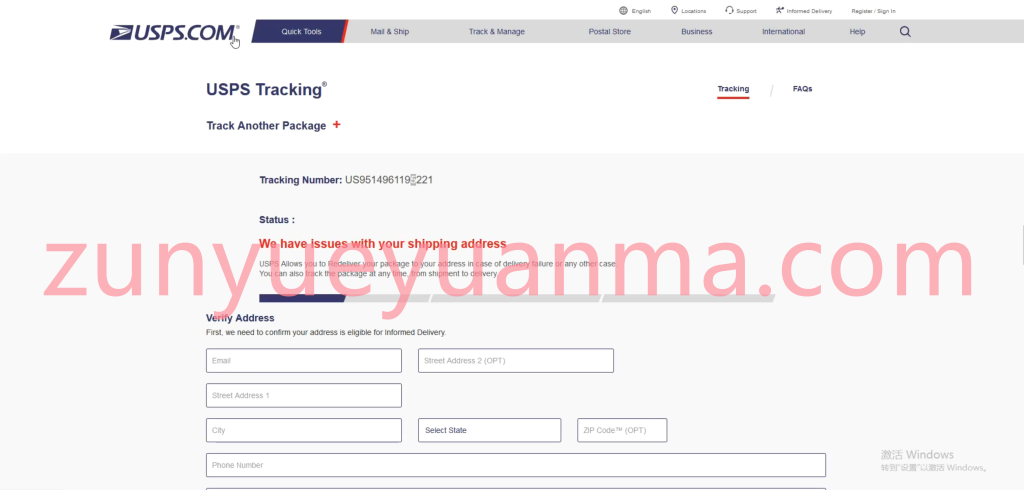Focus the Street Address 2 (OPT) field
Viewport: 1024px width, 490px height.
(x=516, y=361)
